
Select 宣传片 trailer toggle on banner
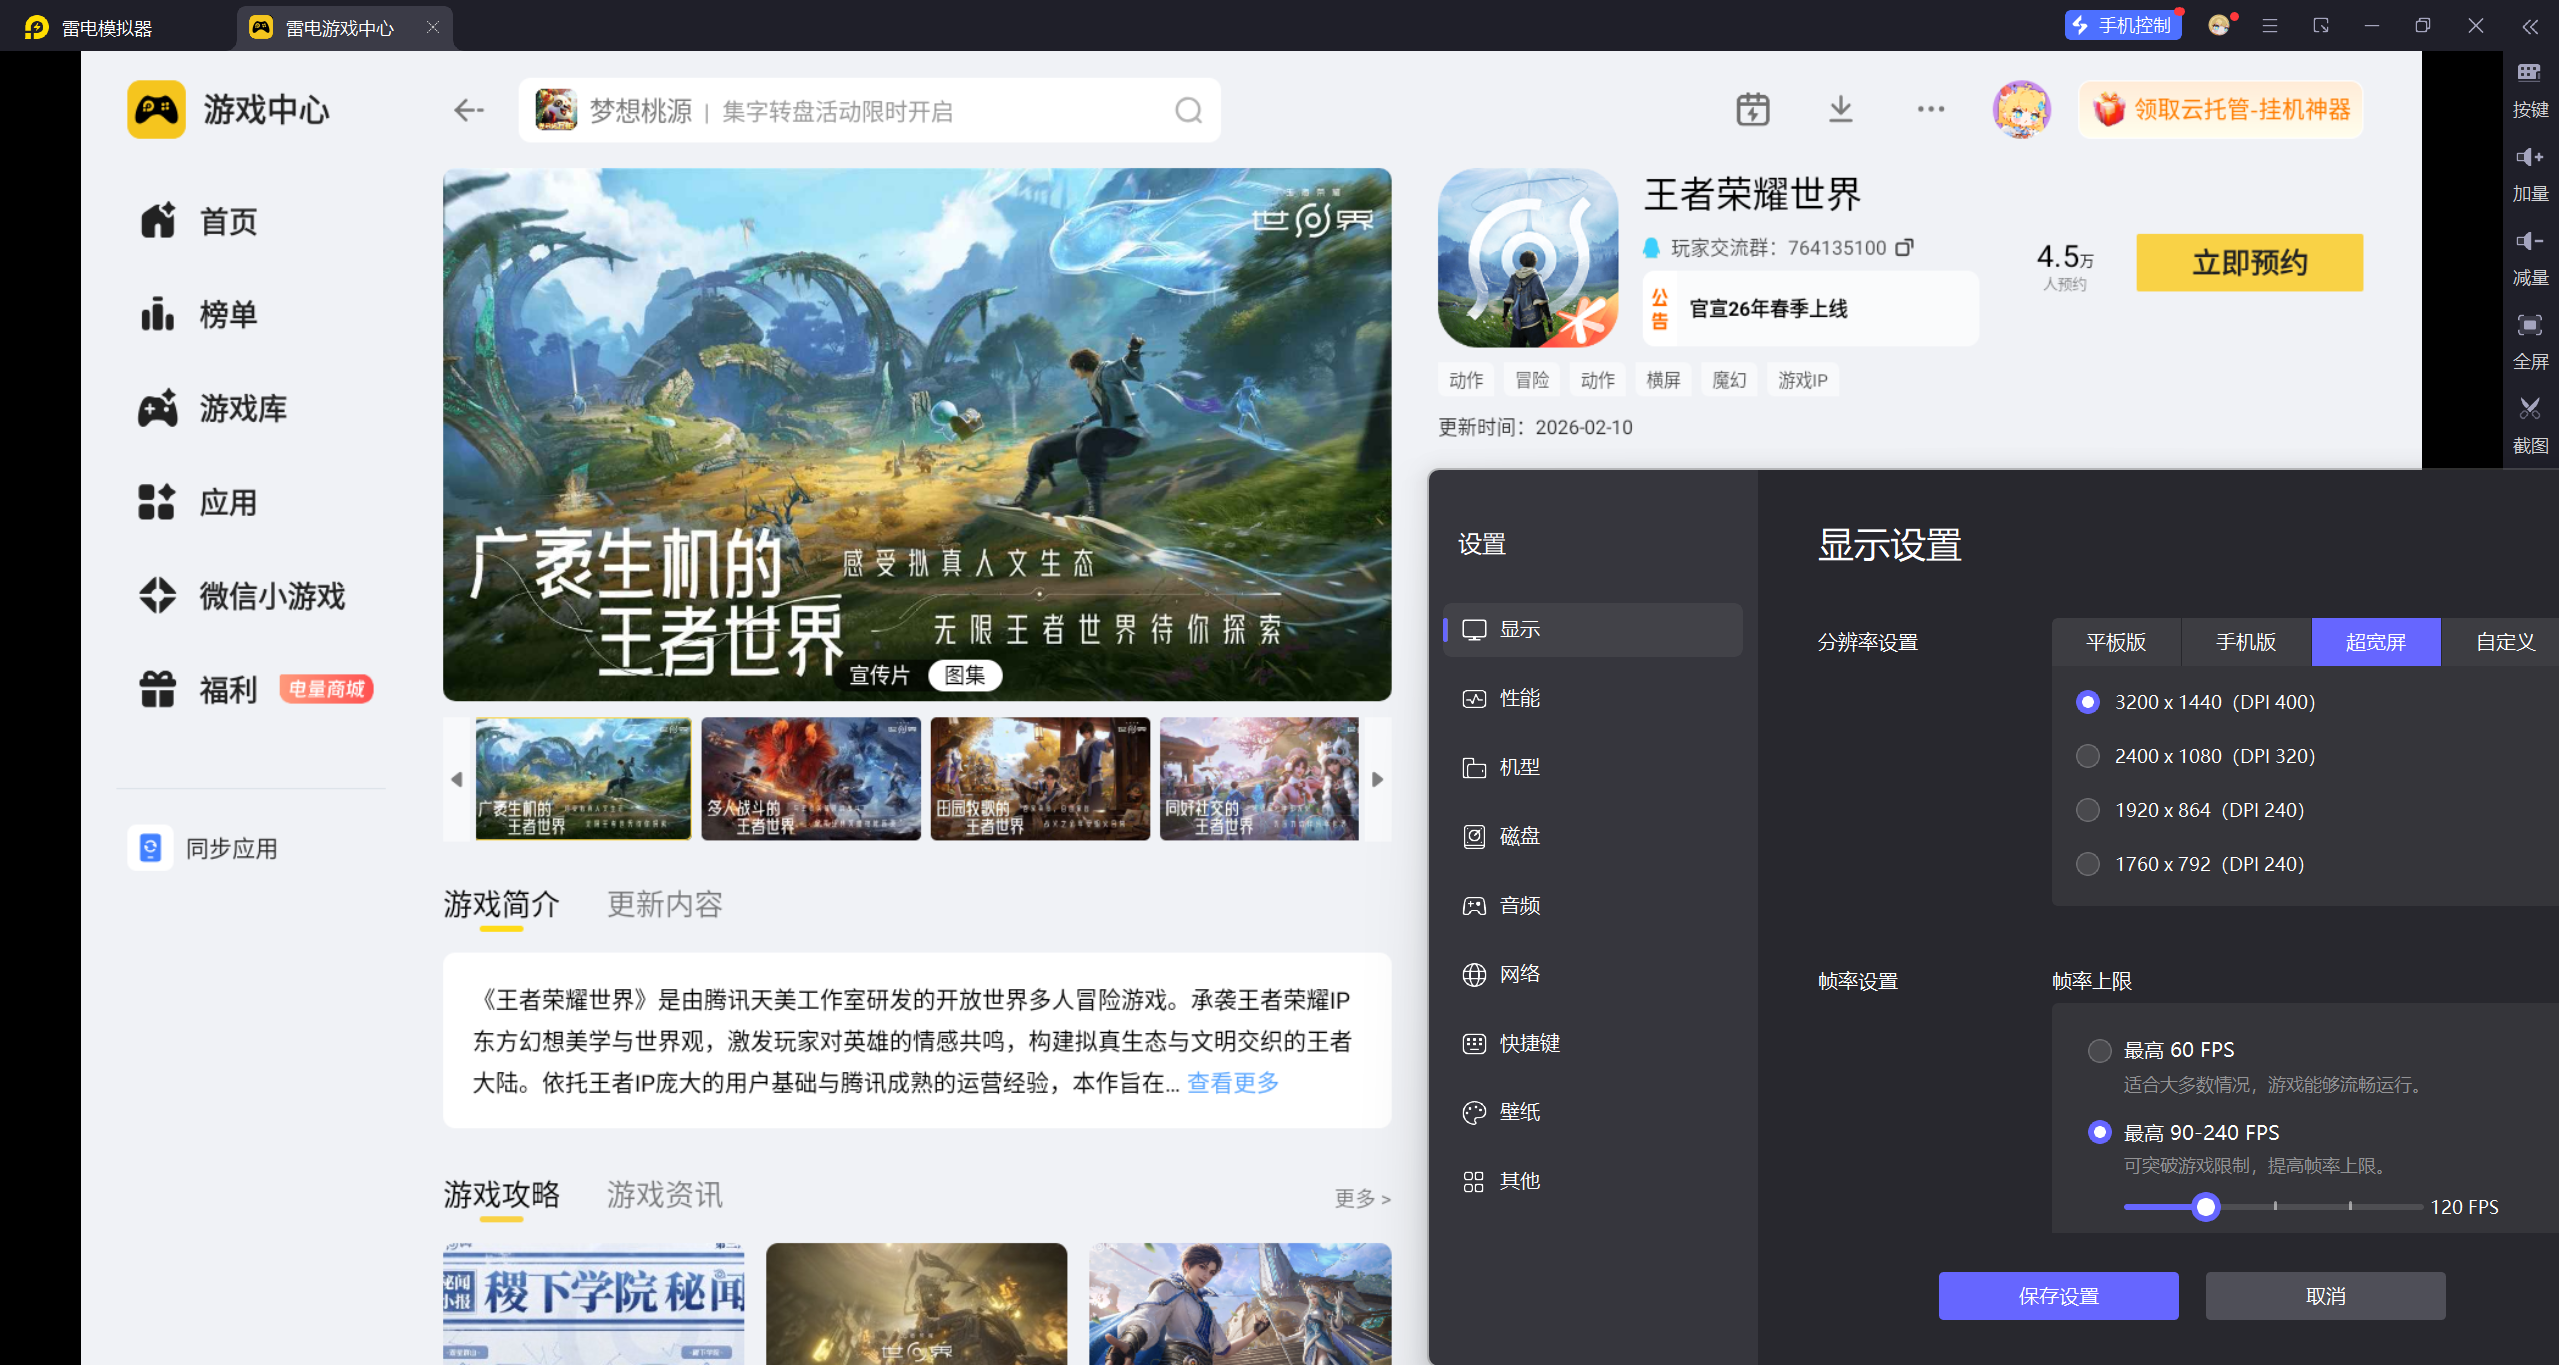point(879,675)
